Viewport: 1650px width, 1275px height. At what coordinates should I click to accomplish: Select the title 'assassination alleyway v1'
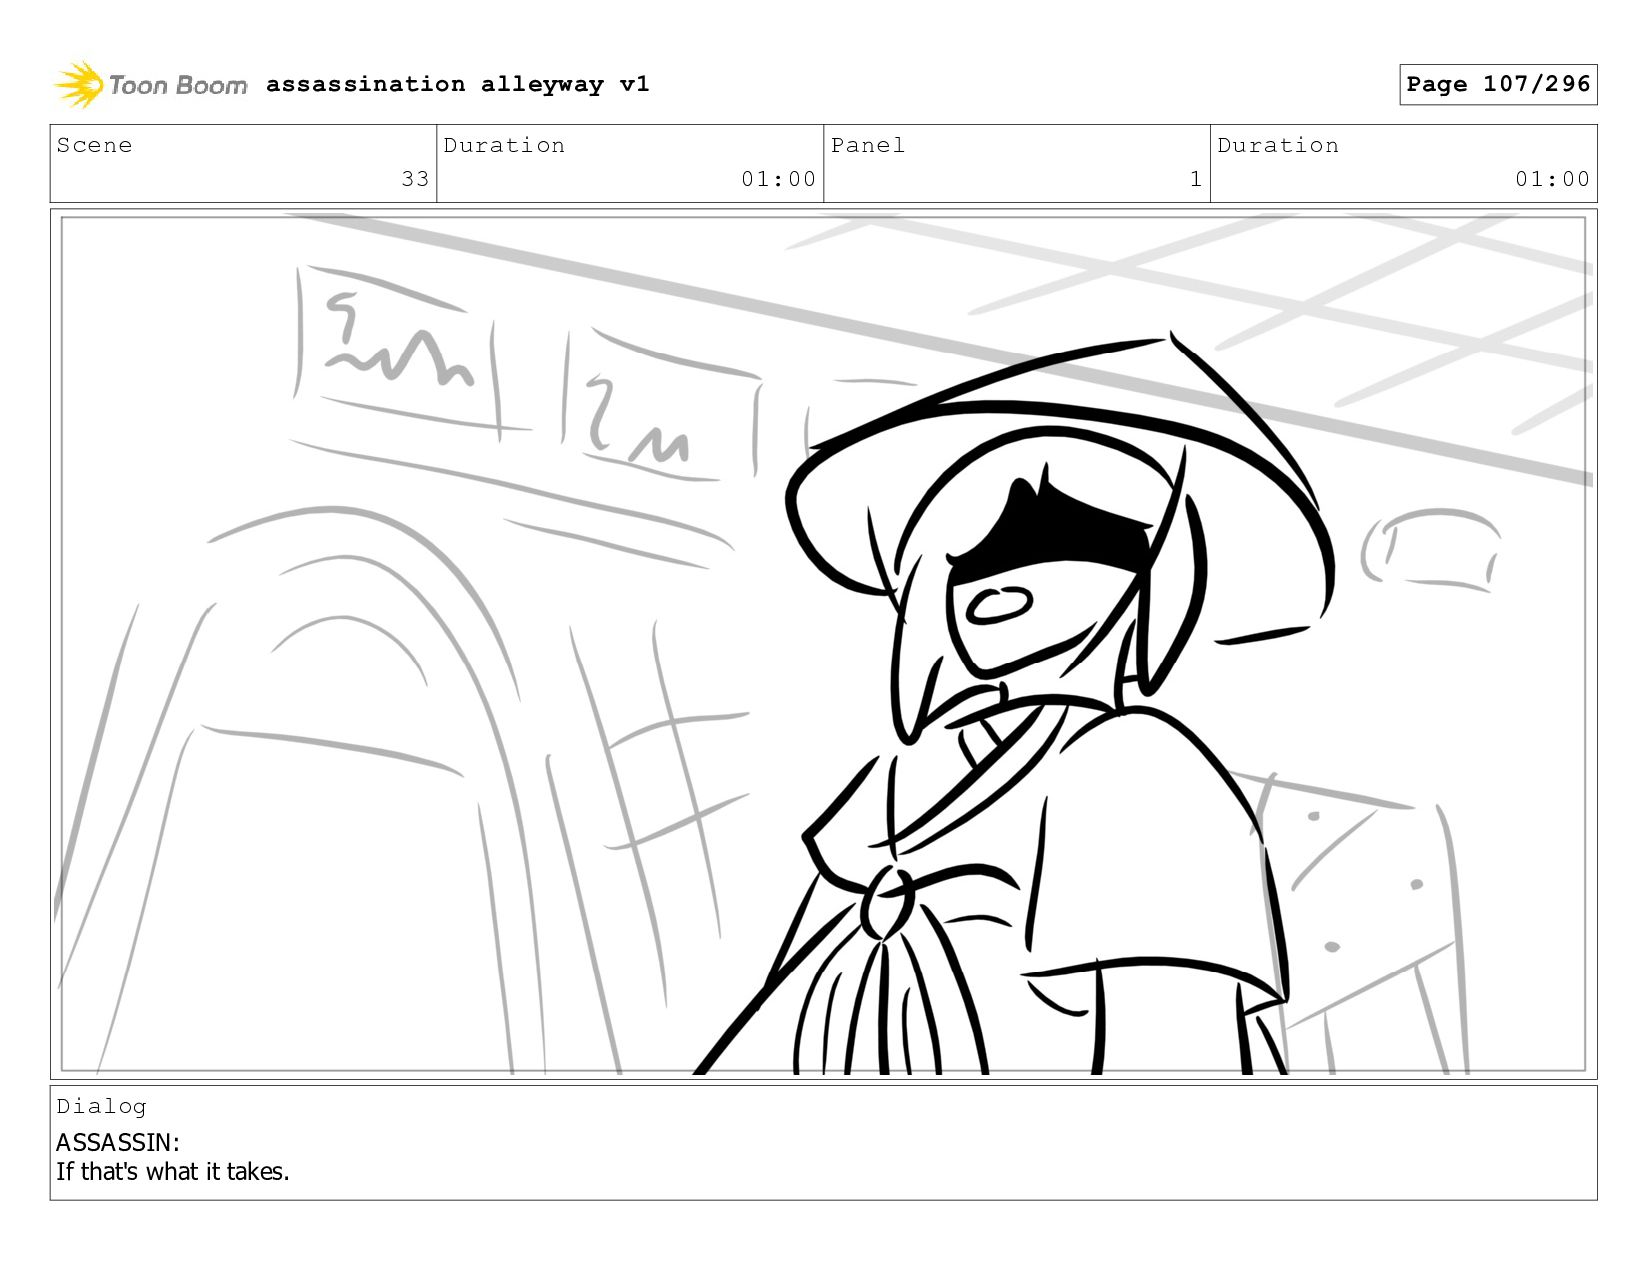coord(458,84)
